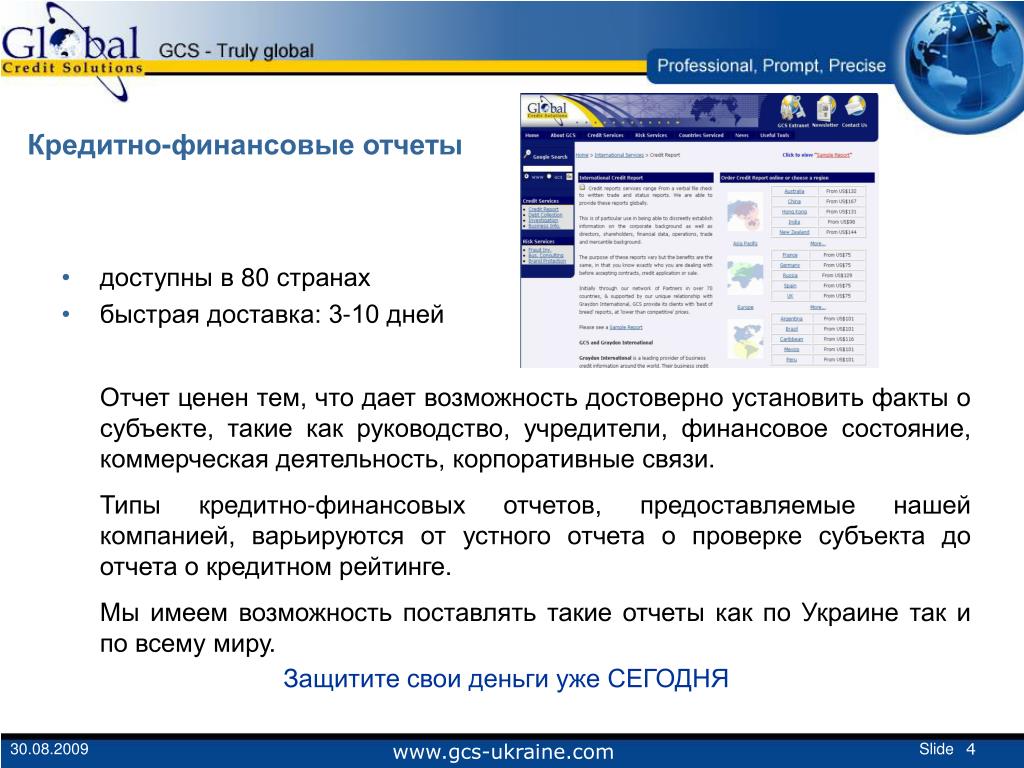Select the gcs search radio button
Viewport: 1024px width, 768px height.
[549, 176]
